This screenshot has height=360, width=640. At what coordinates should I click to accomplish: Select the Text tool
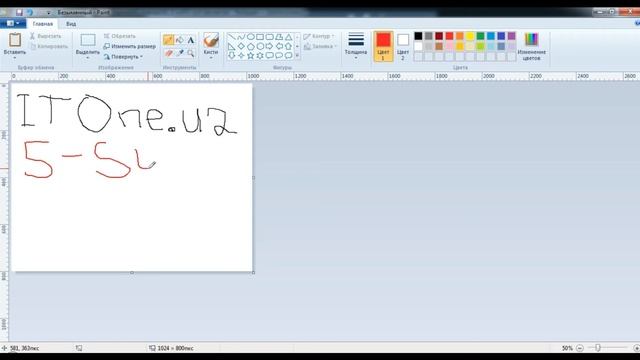click(191, 40)
